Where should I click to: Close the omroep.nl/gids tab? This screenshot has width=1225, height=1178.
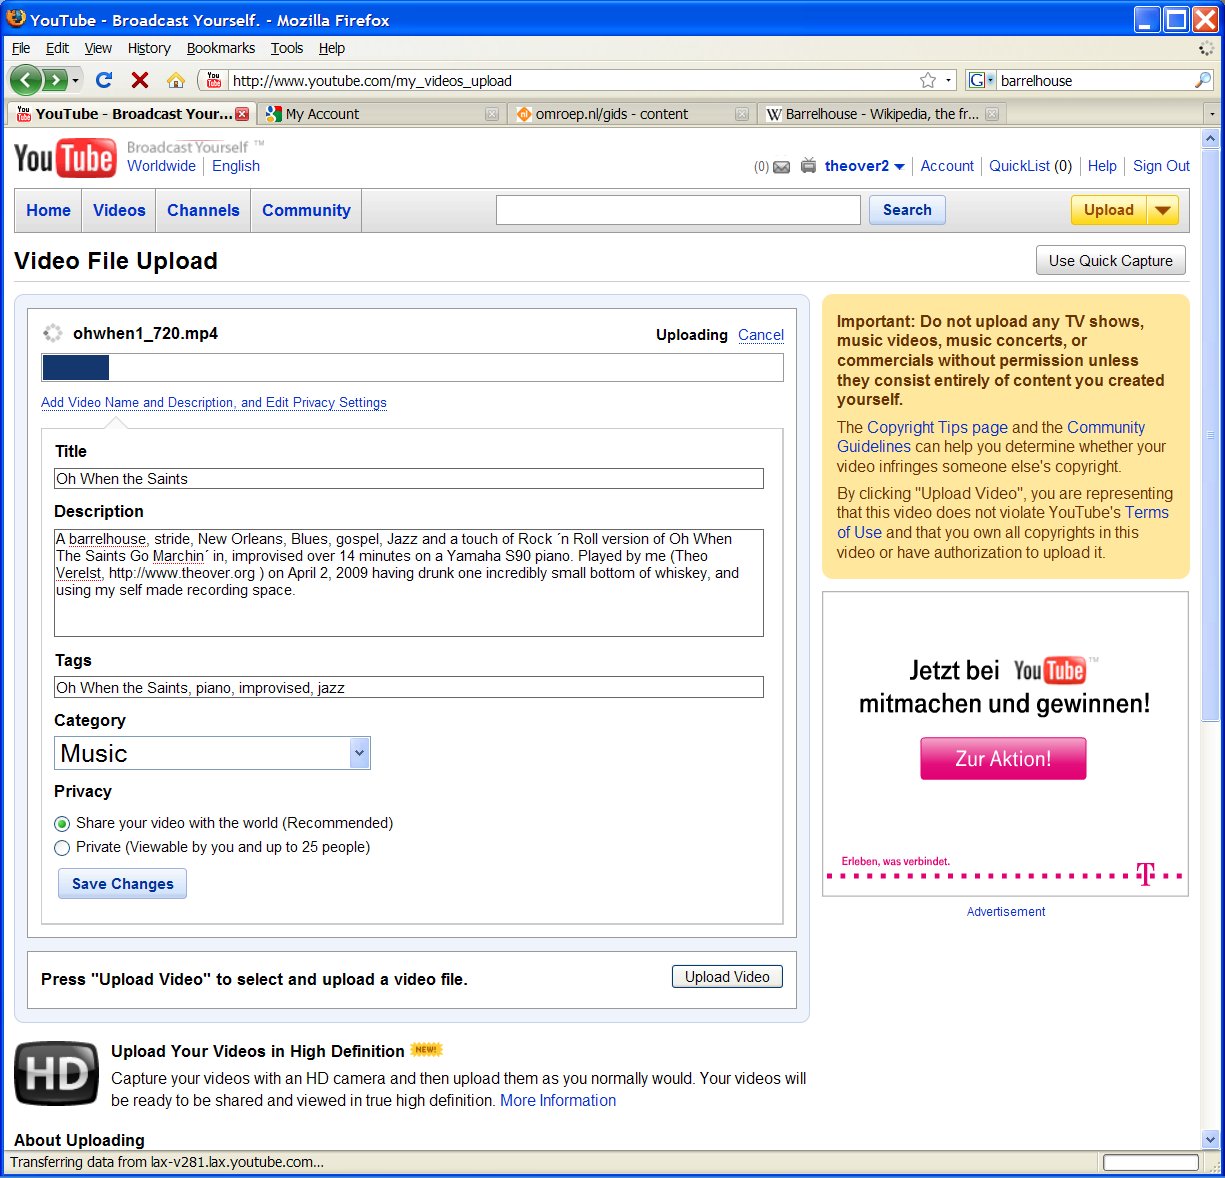742,114
